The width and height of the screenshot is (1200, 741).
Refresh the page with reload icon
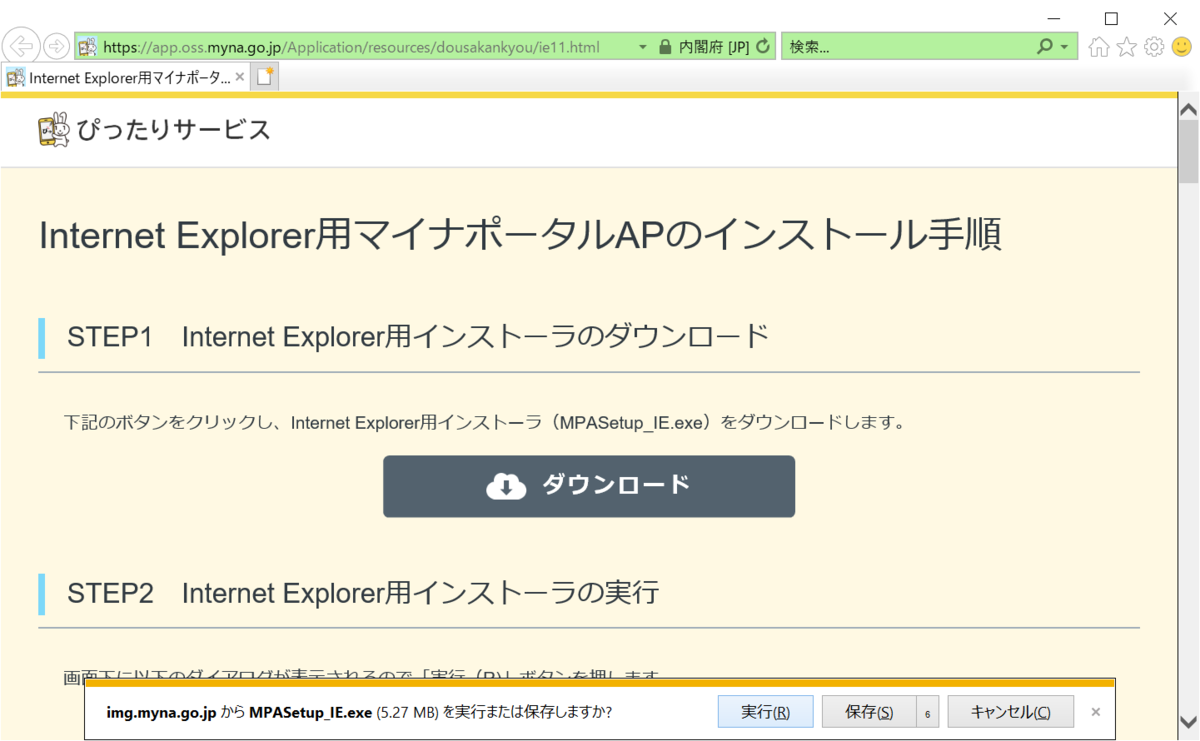(x=763, y=47)
